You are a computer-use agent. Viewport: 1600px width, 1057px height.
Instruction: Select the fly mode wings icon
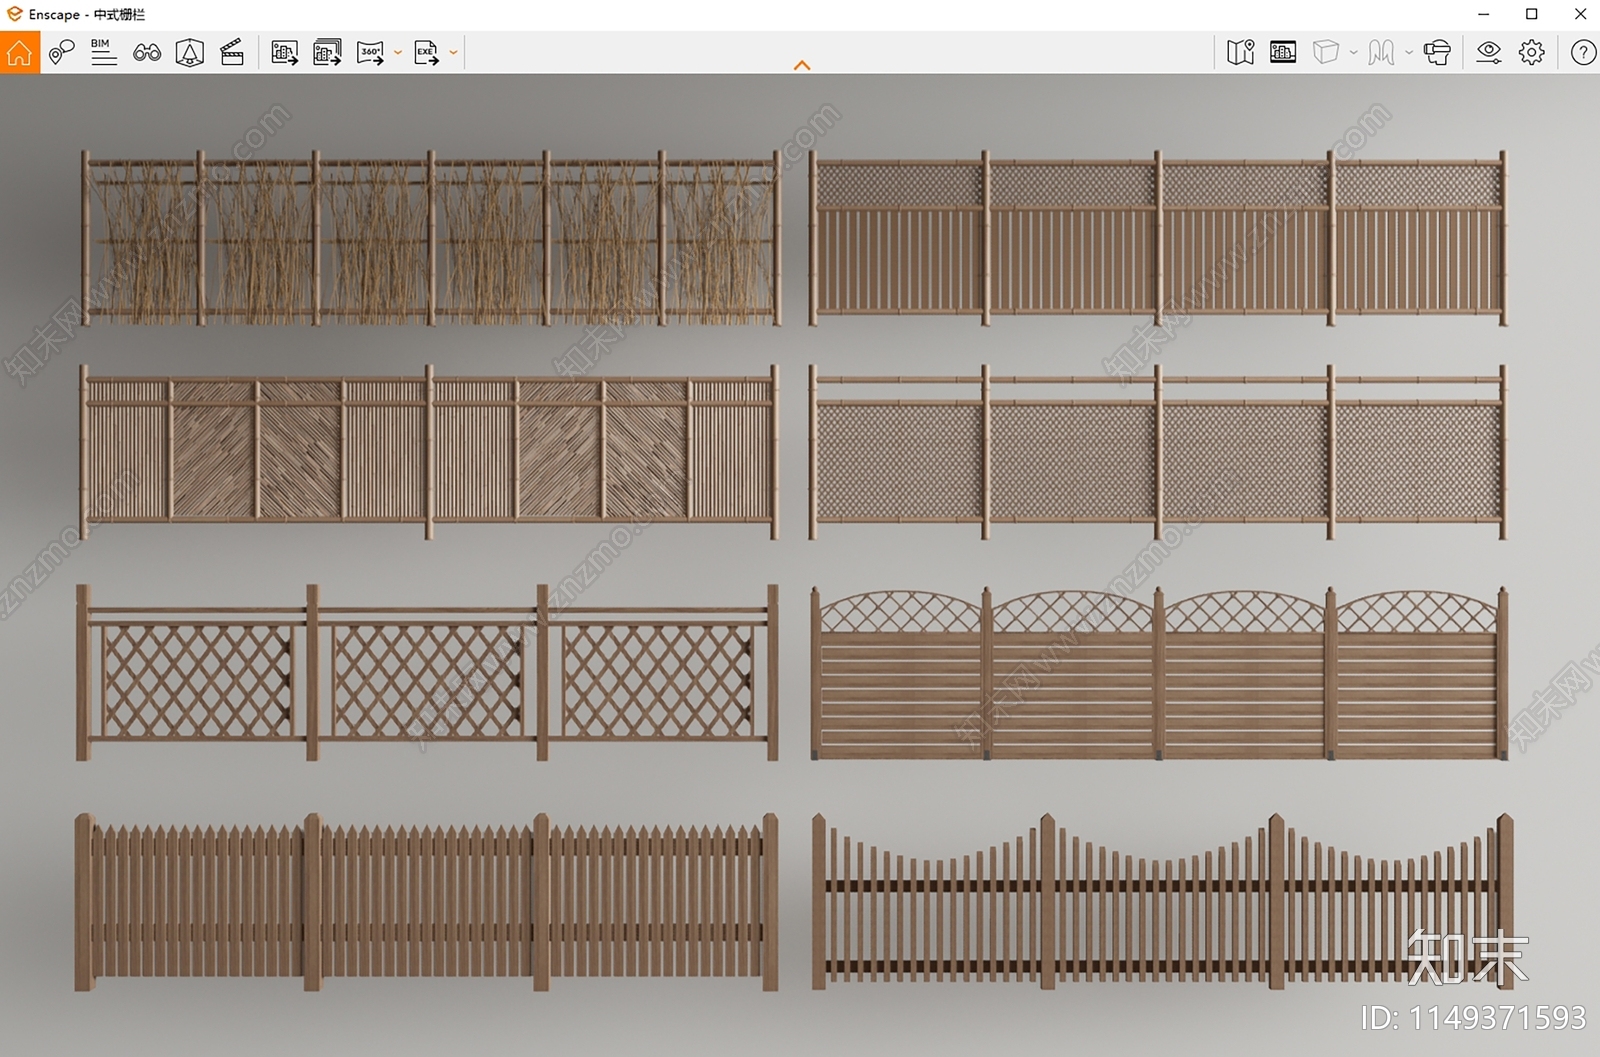[1382, 53]
